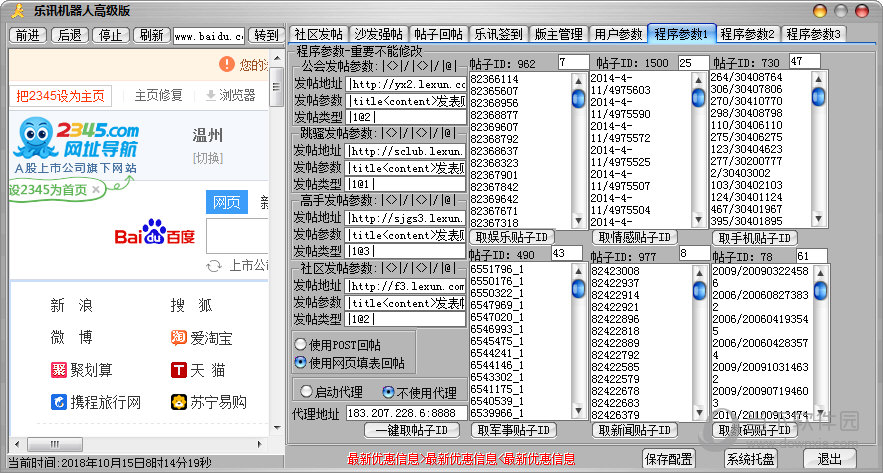The width and height of the screenshot is (883, 473).
Task: Open the 天猫 site link
Action: click(198, 370)
